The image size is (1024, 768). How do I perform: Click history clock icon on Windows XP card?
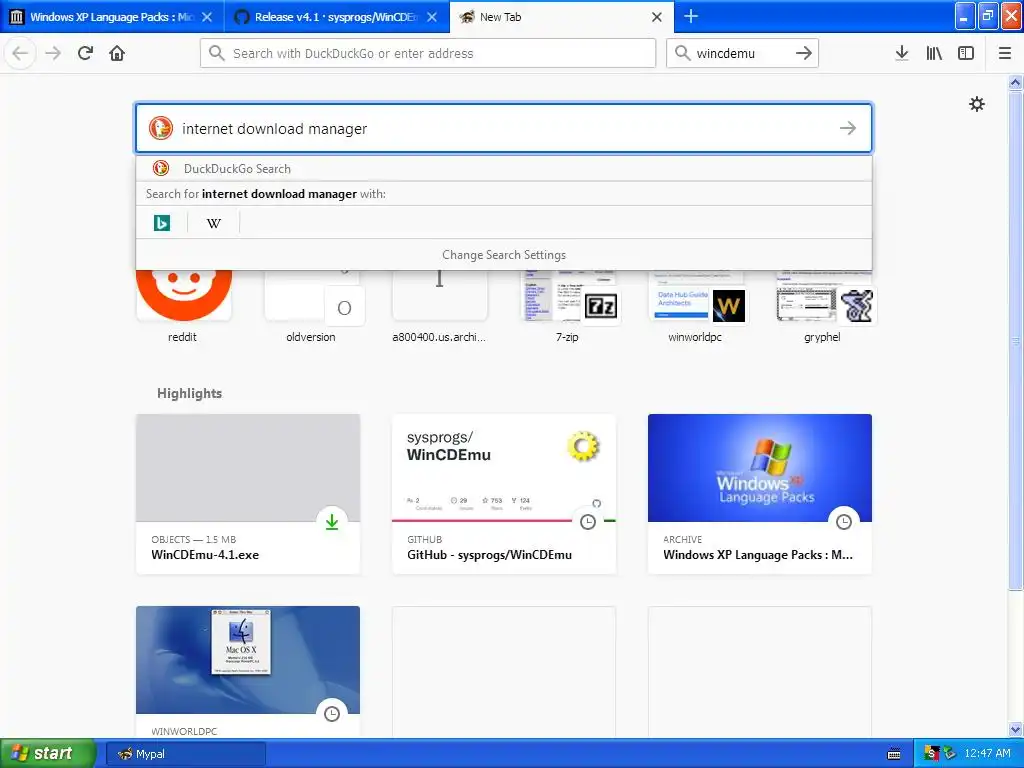[x=844, y=522]
